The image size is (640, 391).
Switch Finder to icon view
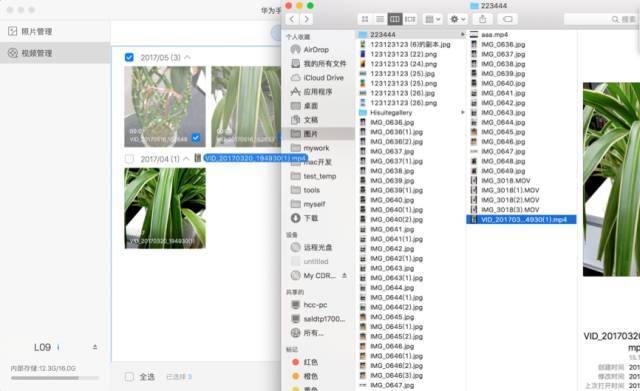coord(365,19)
